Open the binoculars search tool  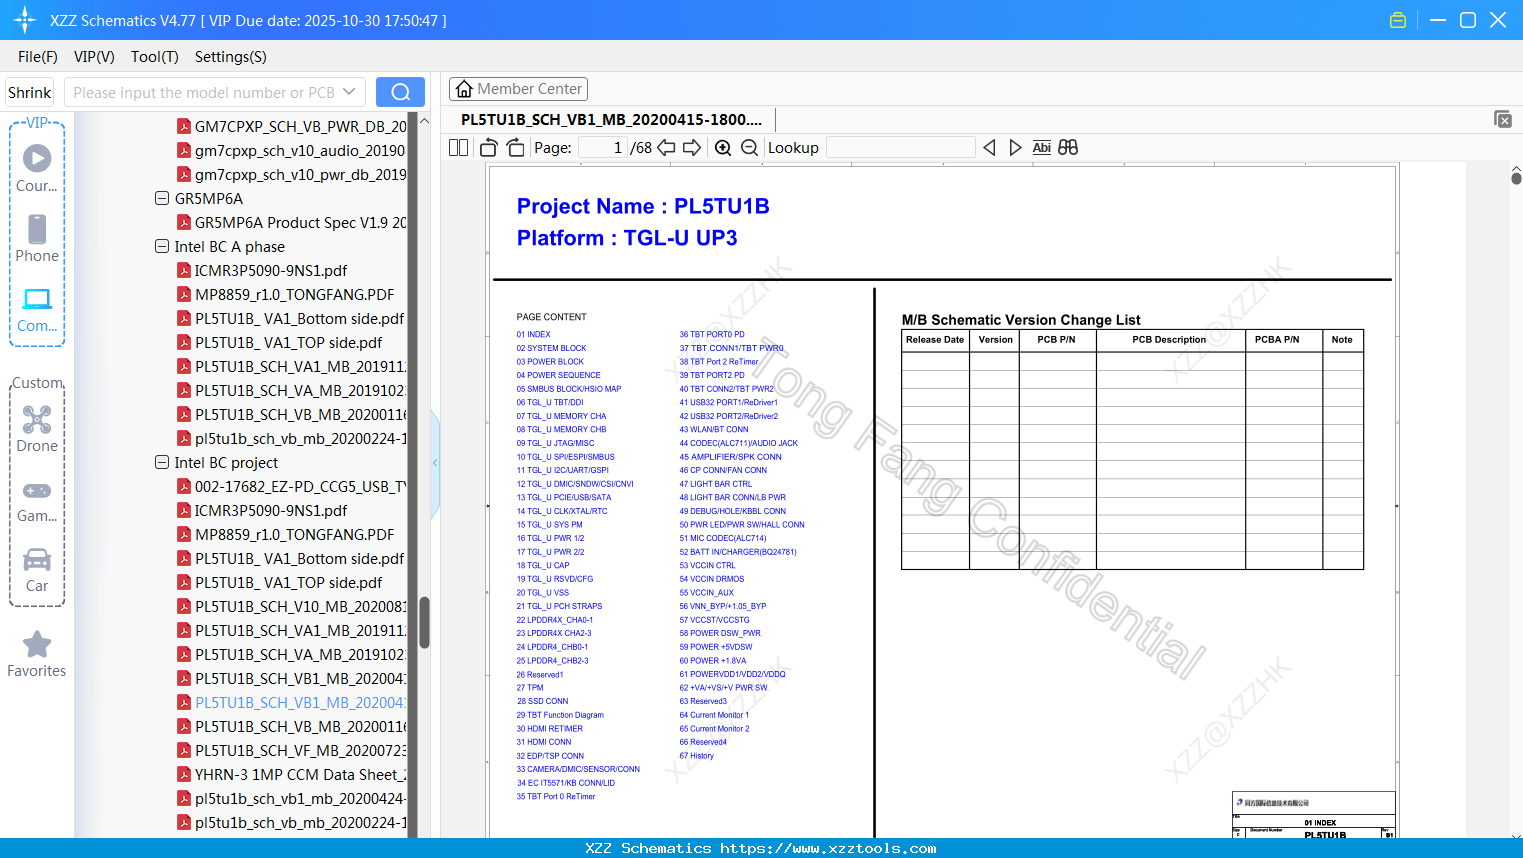pyautogui.click(x=1068, y=148)
